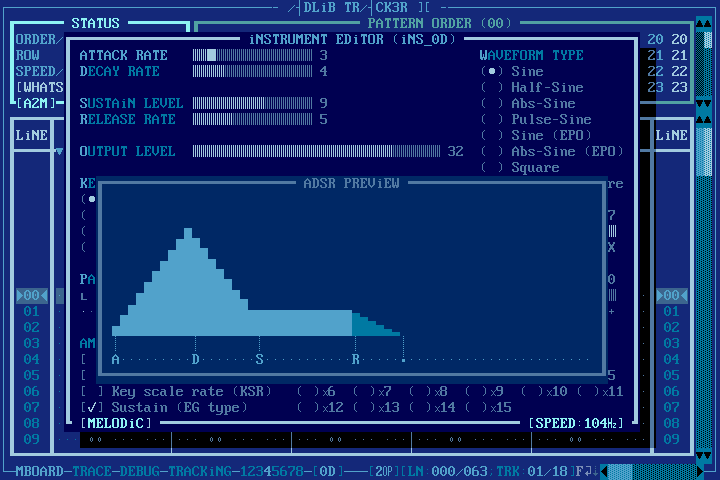Click the MELODiC instrument type label

(x=116, y=423)
